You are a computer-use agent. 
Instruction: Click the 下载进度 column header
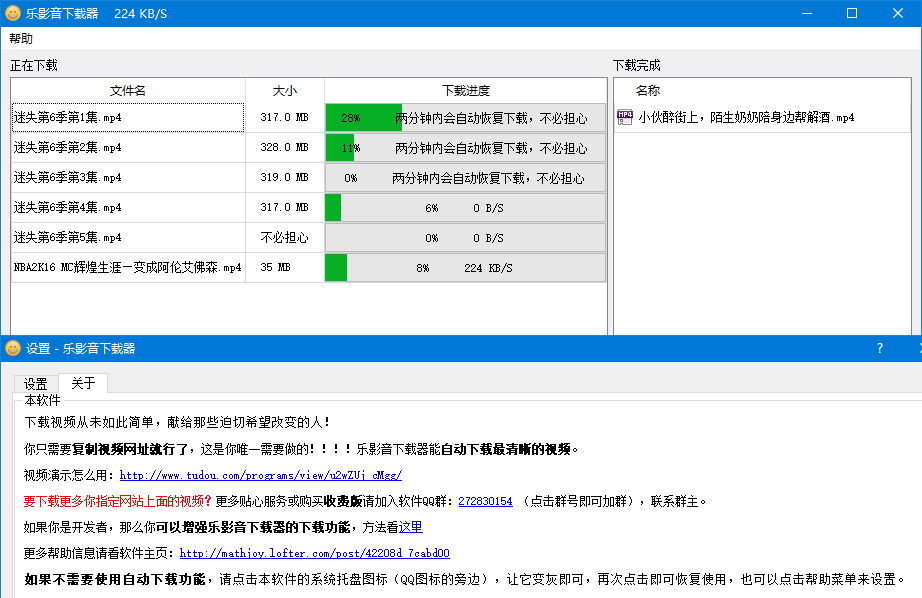[x=465, y=90]
